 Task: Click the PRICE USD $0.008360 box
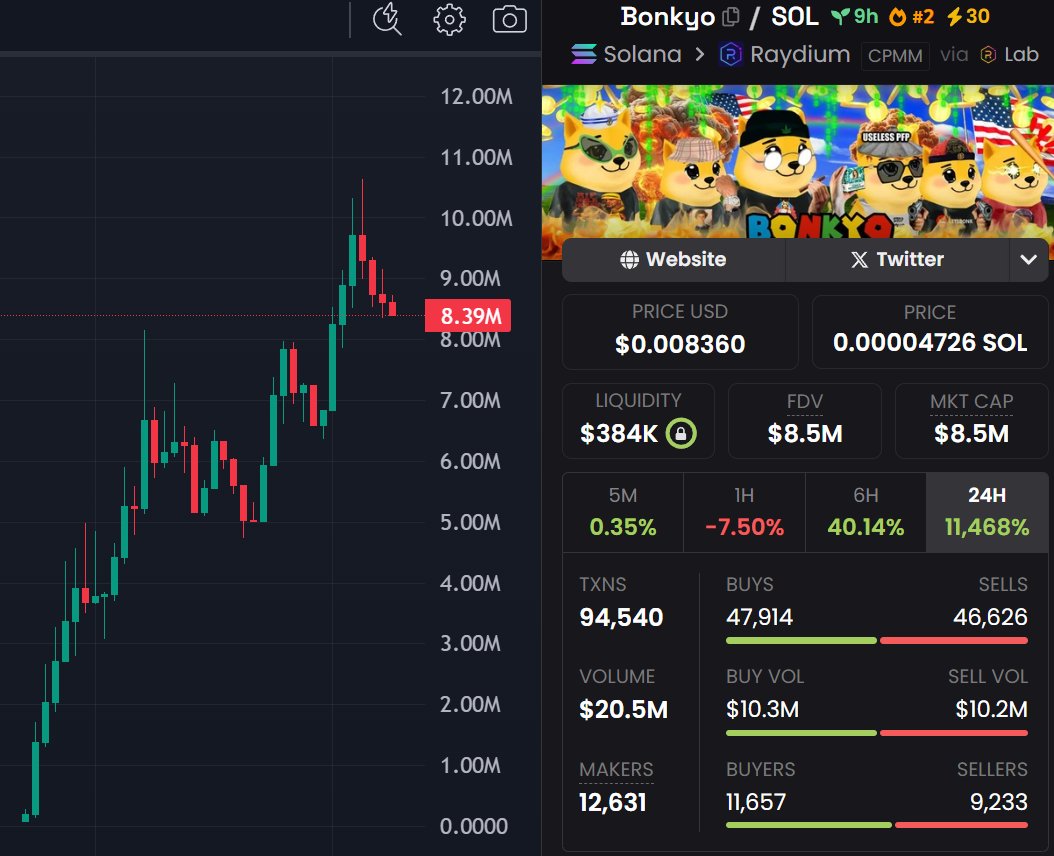[x=680, y=332]
